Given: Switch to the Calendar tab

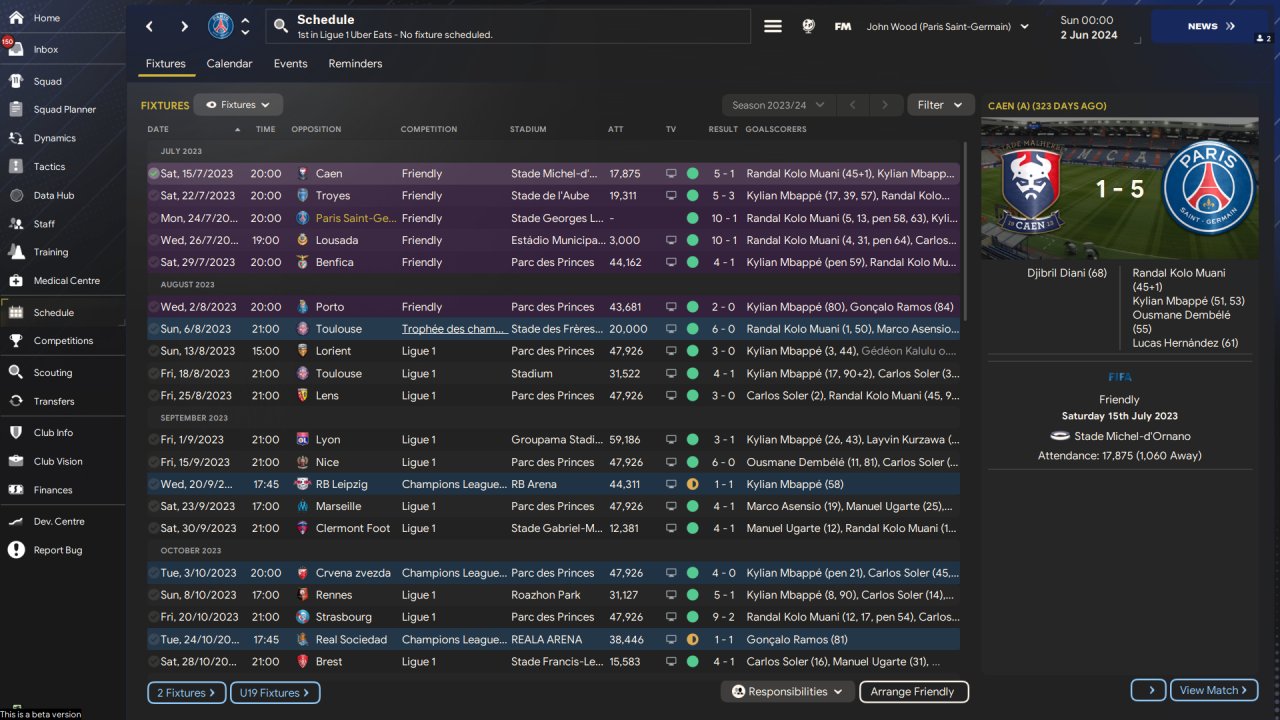Looking at the screenshot, I should [x=229, y=64].
